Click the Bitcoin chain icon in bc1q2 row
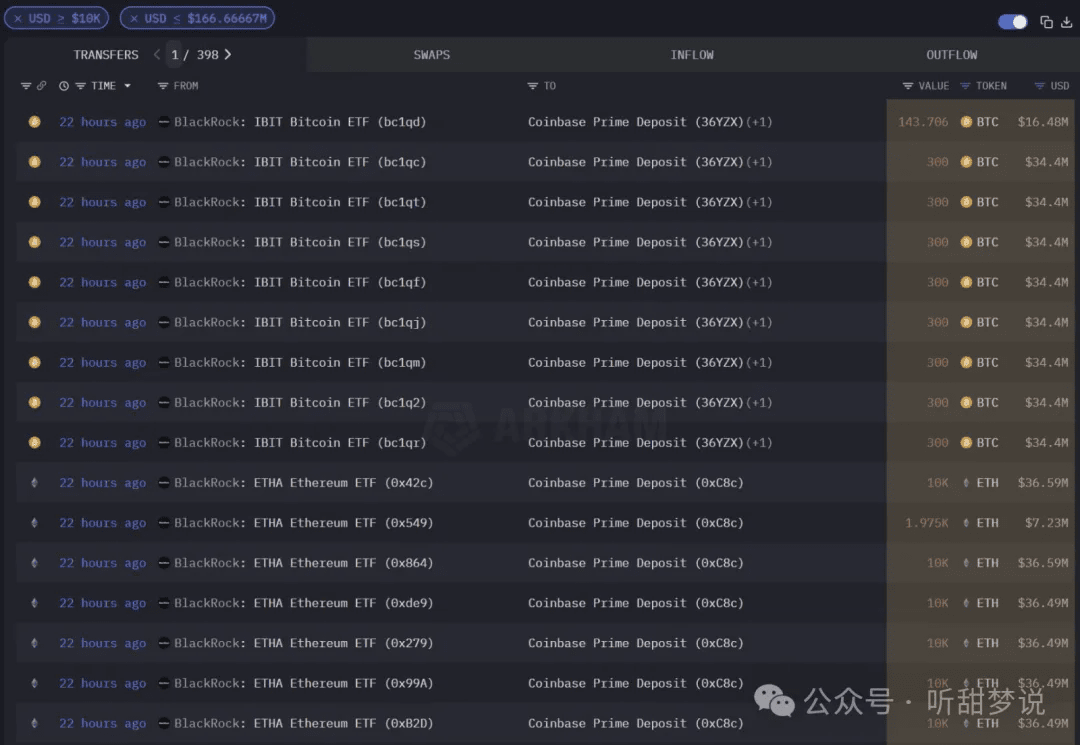 pos(34,402)
